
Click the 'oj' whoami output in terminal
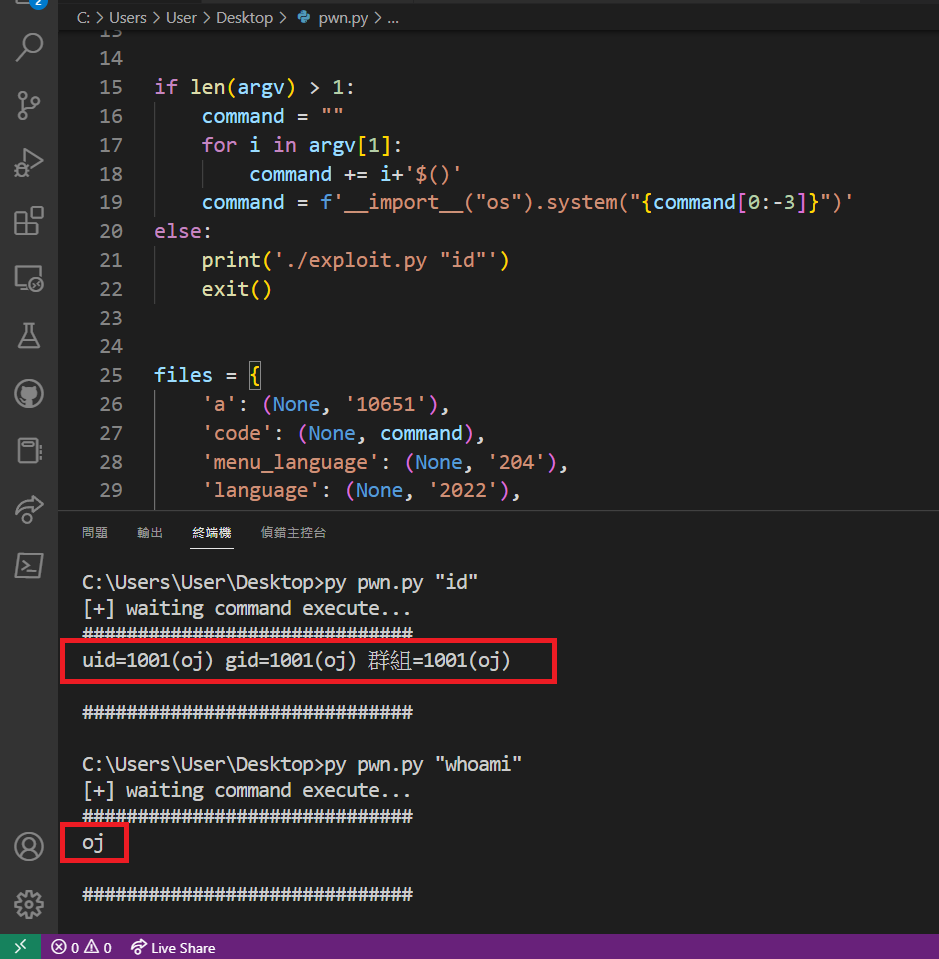(93, 843)
